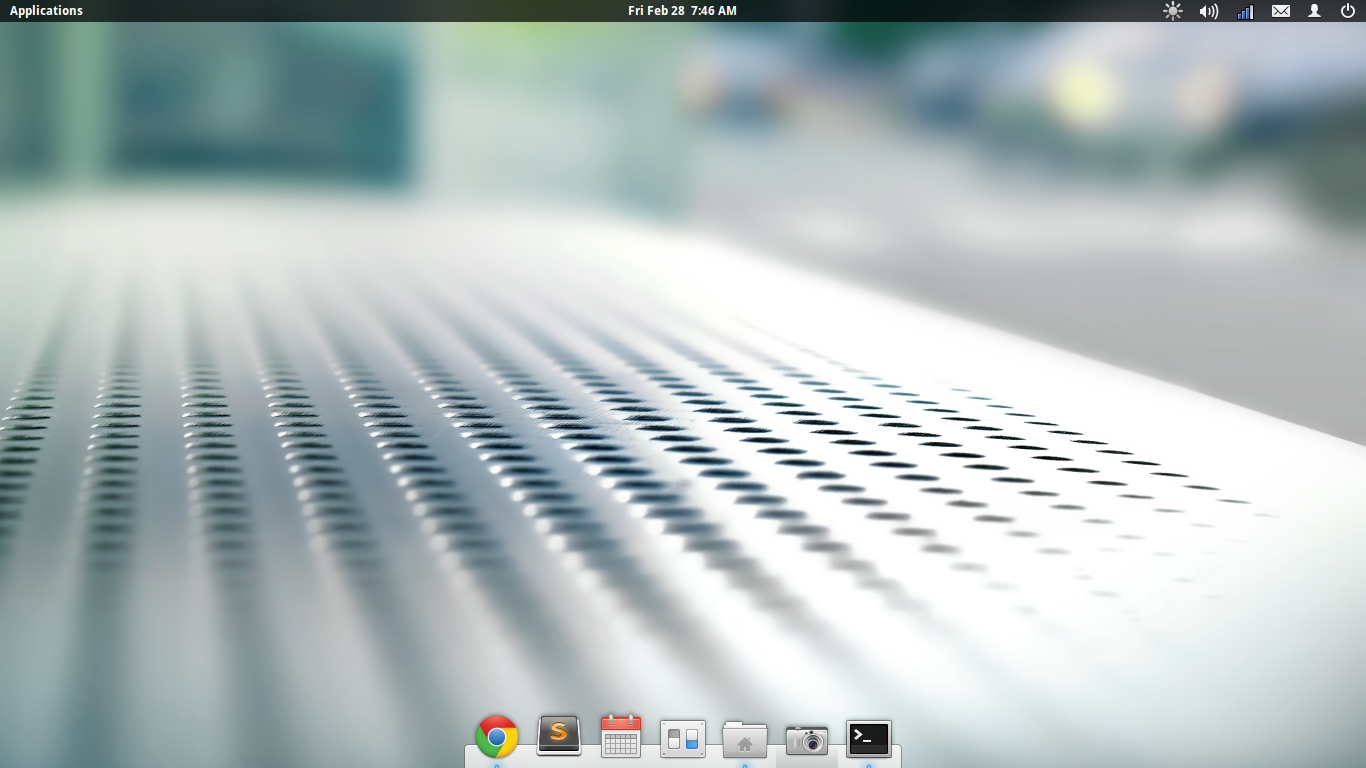Viewport: 1366px width, 768px height.
Task: Open the user account indicator
Action: pyautogui.click(x=1315, y=11)
